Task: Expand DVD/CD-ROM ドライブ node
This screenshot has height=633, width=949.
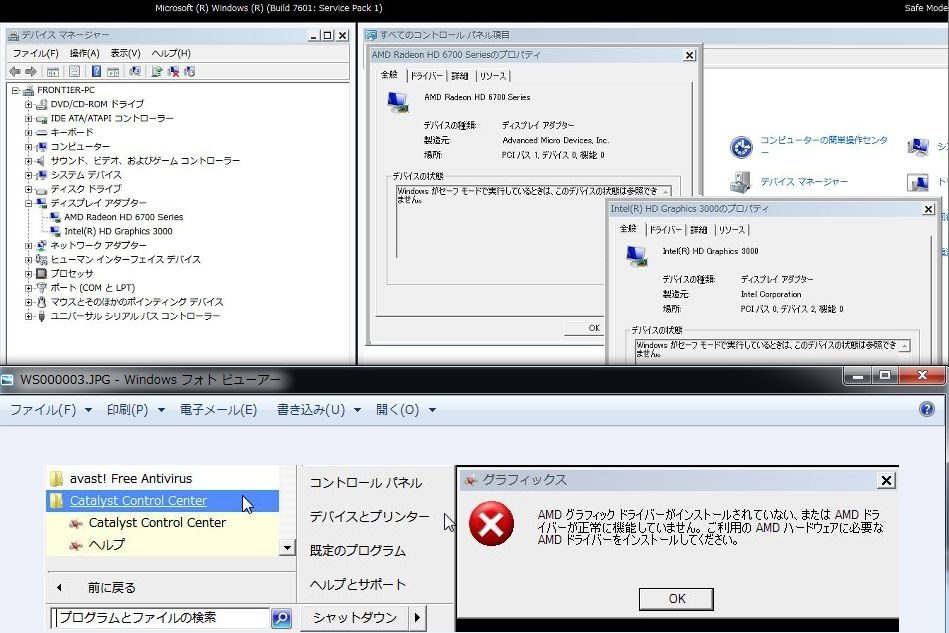Action: pyautogui.click(x=28, y=104)
